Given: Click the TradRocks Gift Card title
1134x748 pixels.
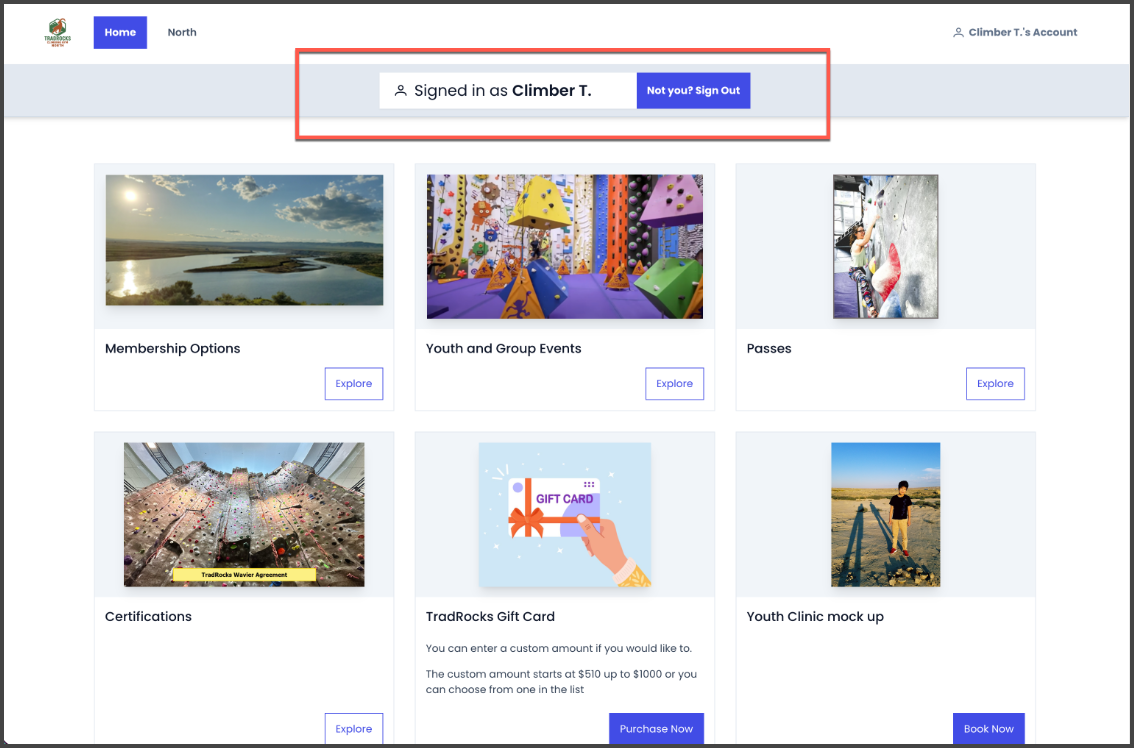Looking at the screenshot, I should (490, 616).
